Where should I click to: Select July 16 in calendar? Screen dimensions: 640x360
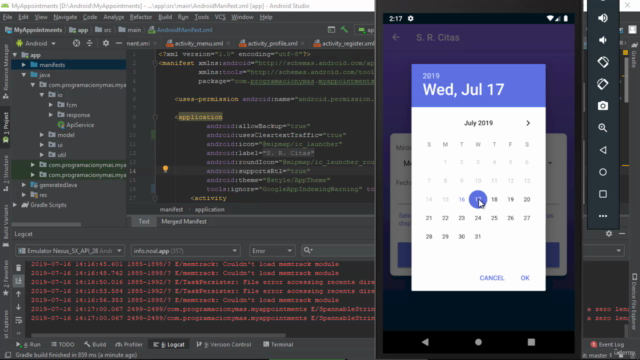[x=462, y=200]
